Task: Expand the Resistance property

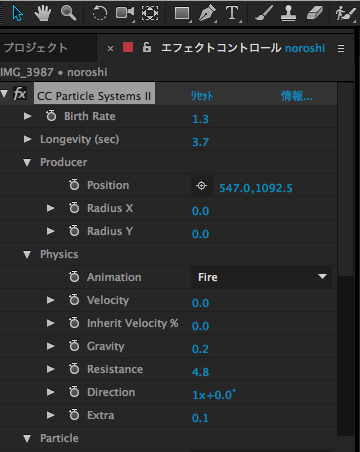Action: point(50,369)
